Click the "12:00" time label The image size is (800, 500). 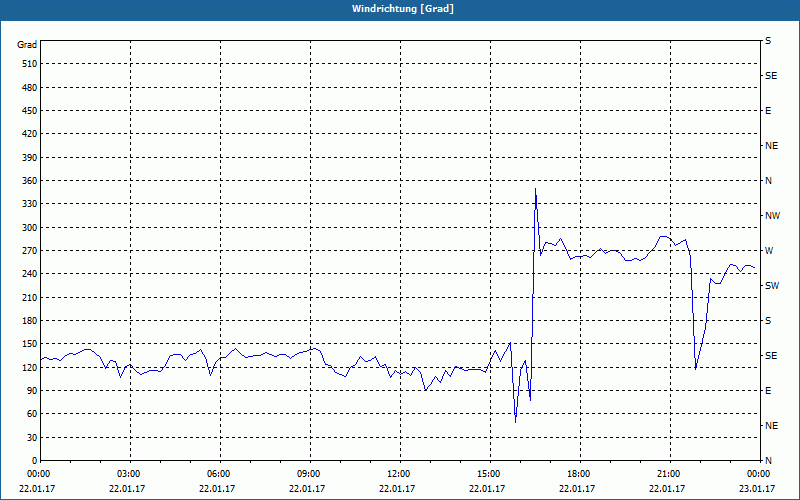pyautogui.click(x=401, y=474)
